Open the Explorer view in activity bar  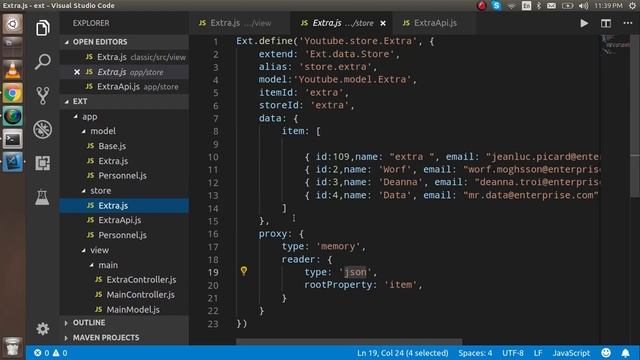click(x=42, y=28)
